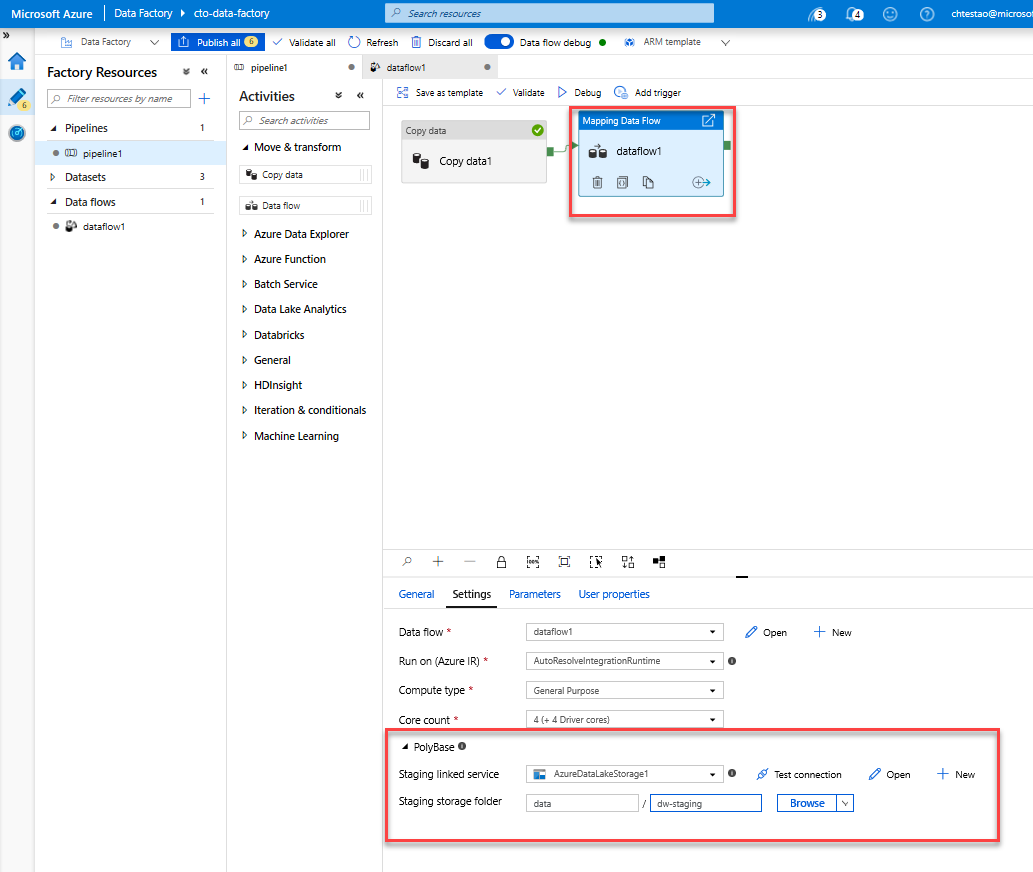Open the Data Factory home icon
The height and width of the screenshot is (872, 1033).
tap(17, 61)
